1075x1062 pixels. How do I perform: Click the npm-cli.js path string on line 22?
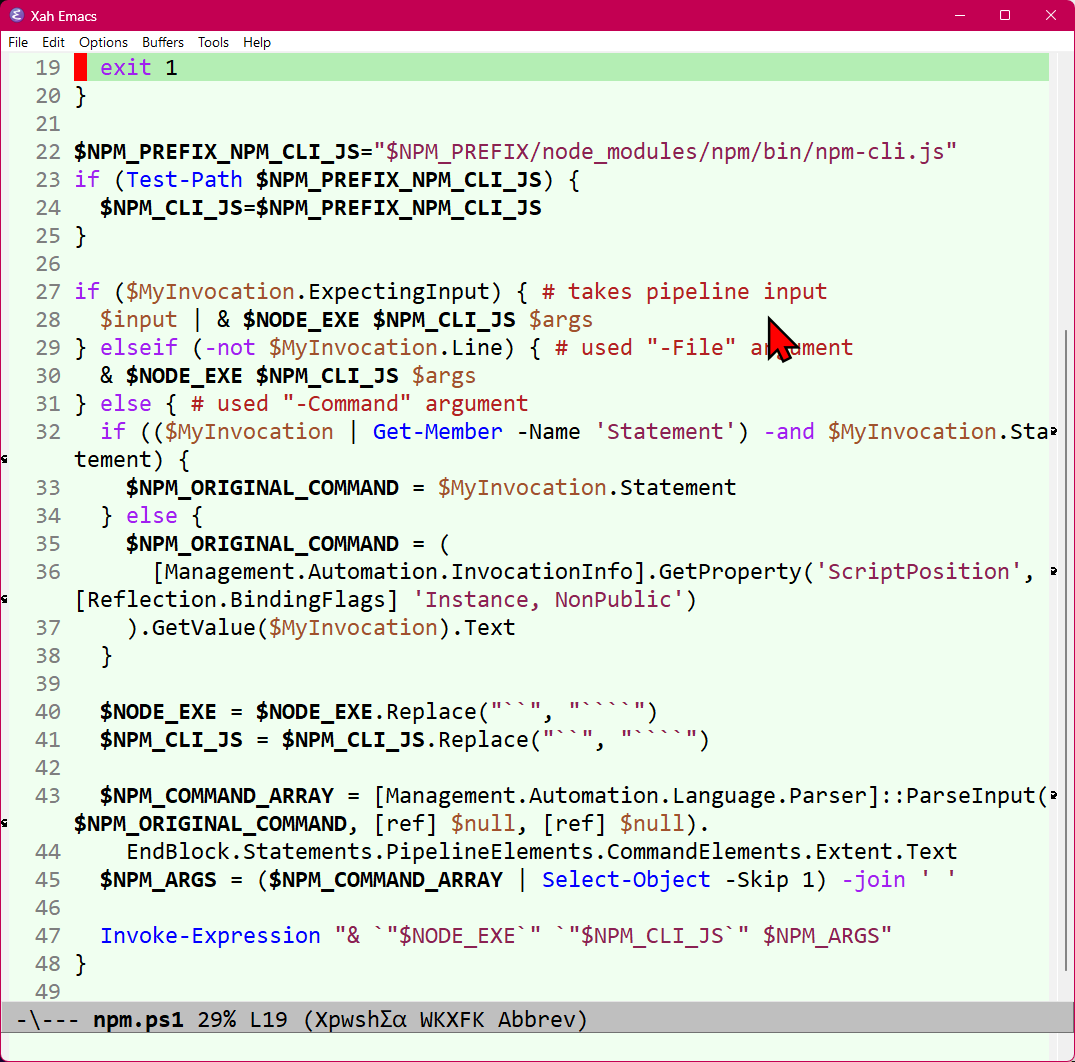664,152
